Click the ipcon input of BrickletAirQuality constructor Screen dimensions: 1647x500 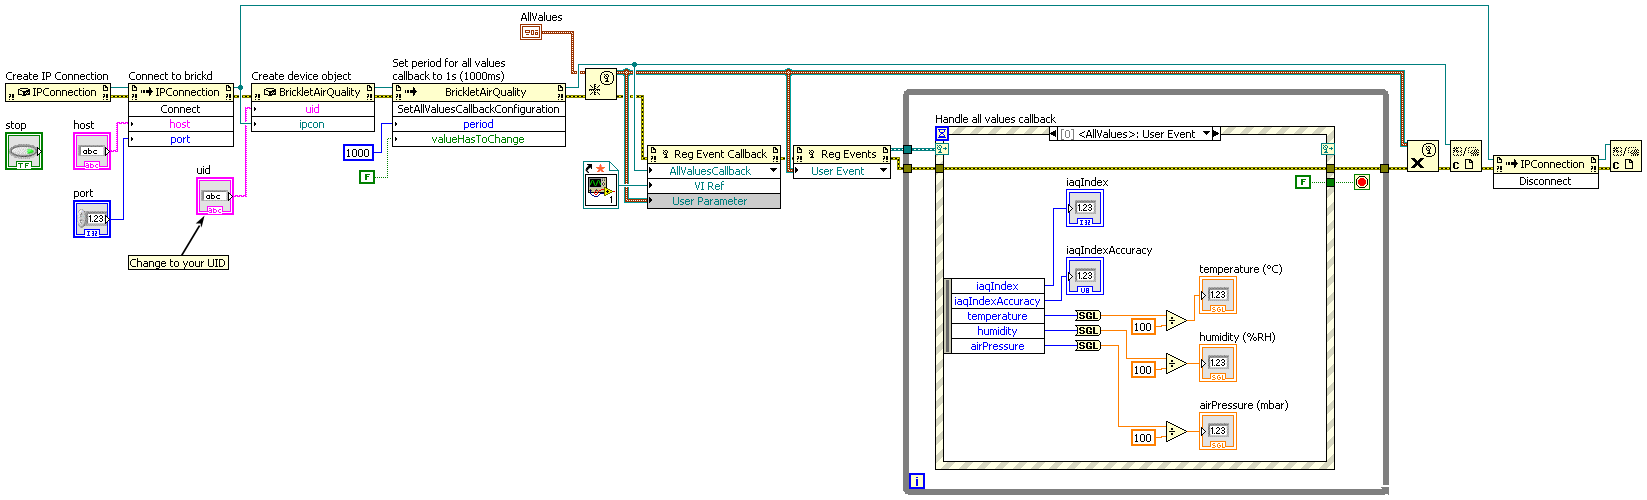click(313, 124)
